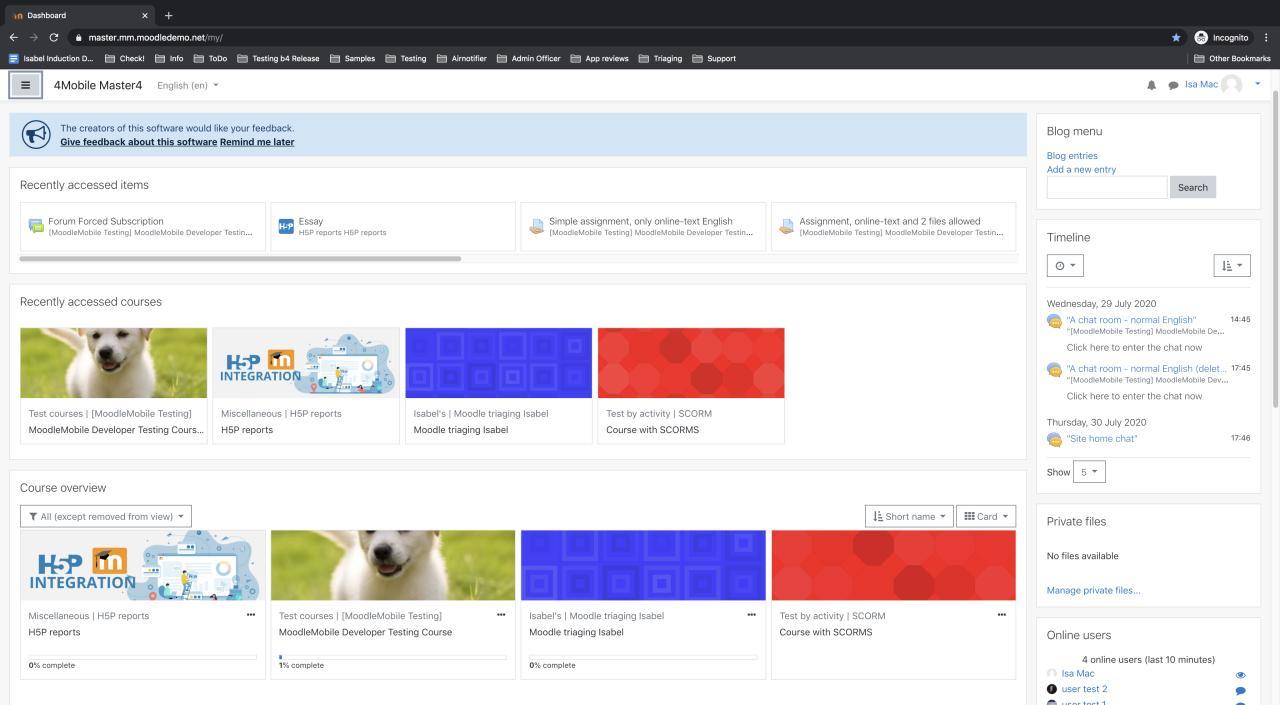Open a new browser tab with the plus icon
Image resolution: width=1280 pixels, height=705 pixels.
click(x=168, y=15)
